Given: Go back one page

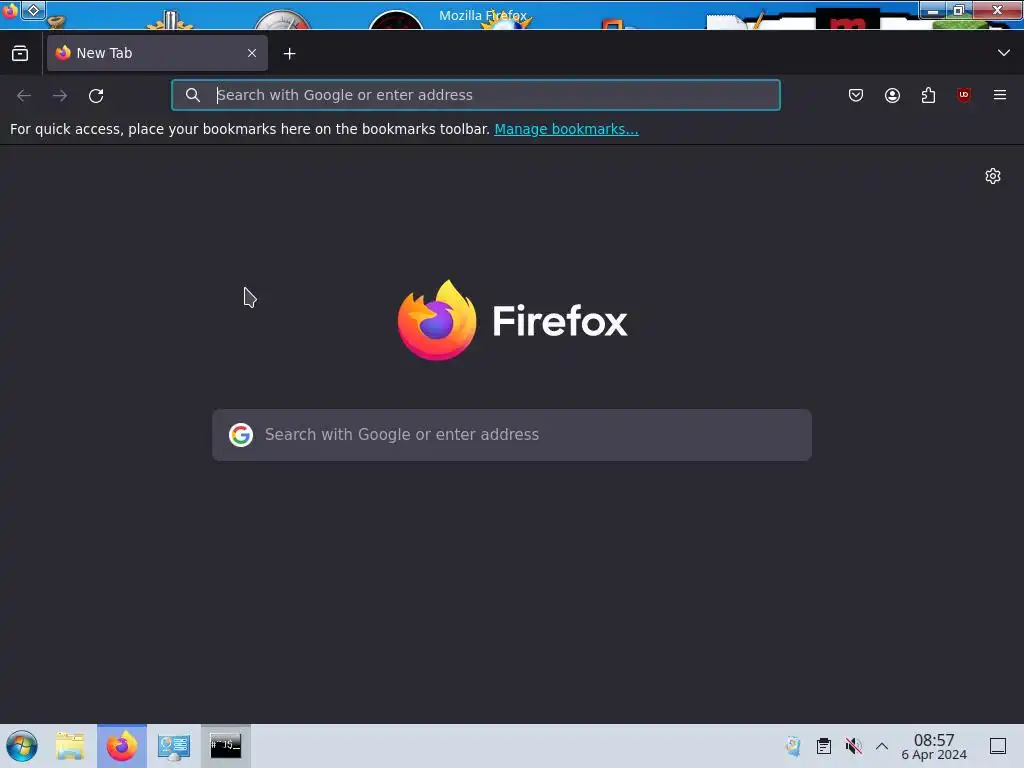Looking at the screenshot, I should coord(24,95).
